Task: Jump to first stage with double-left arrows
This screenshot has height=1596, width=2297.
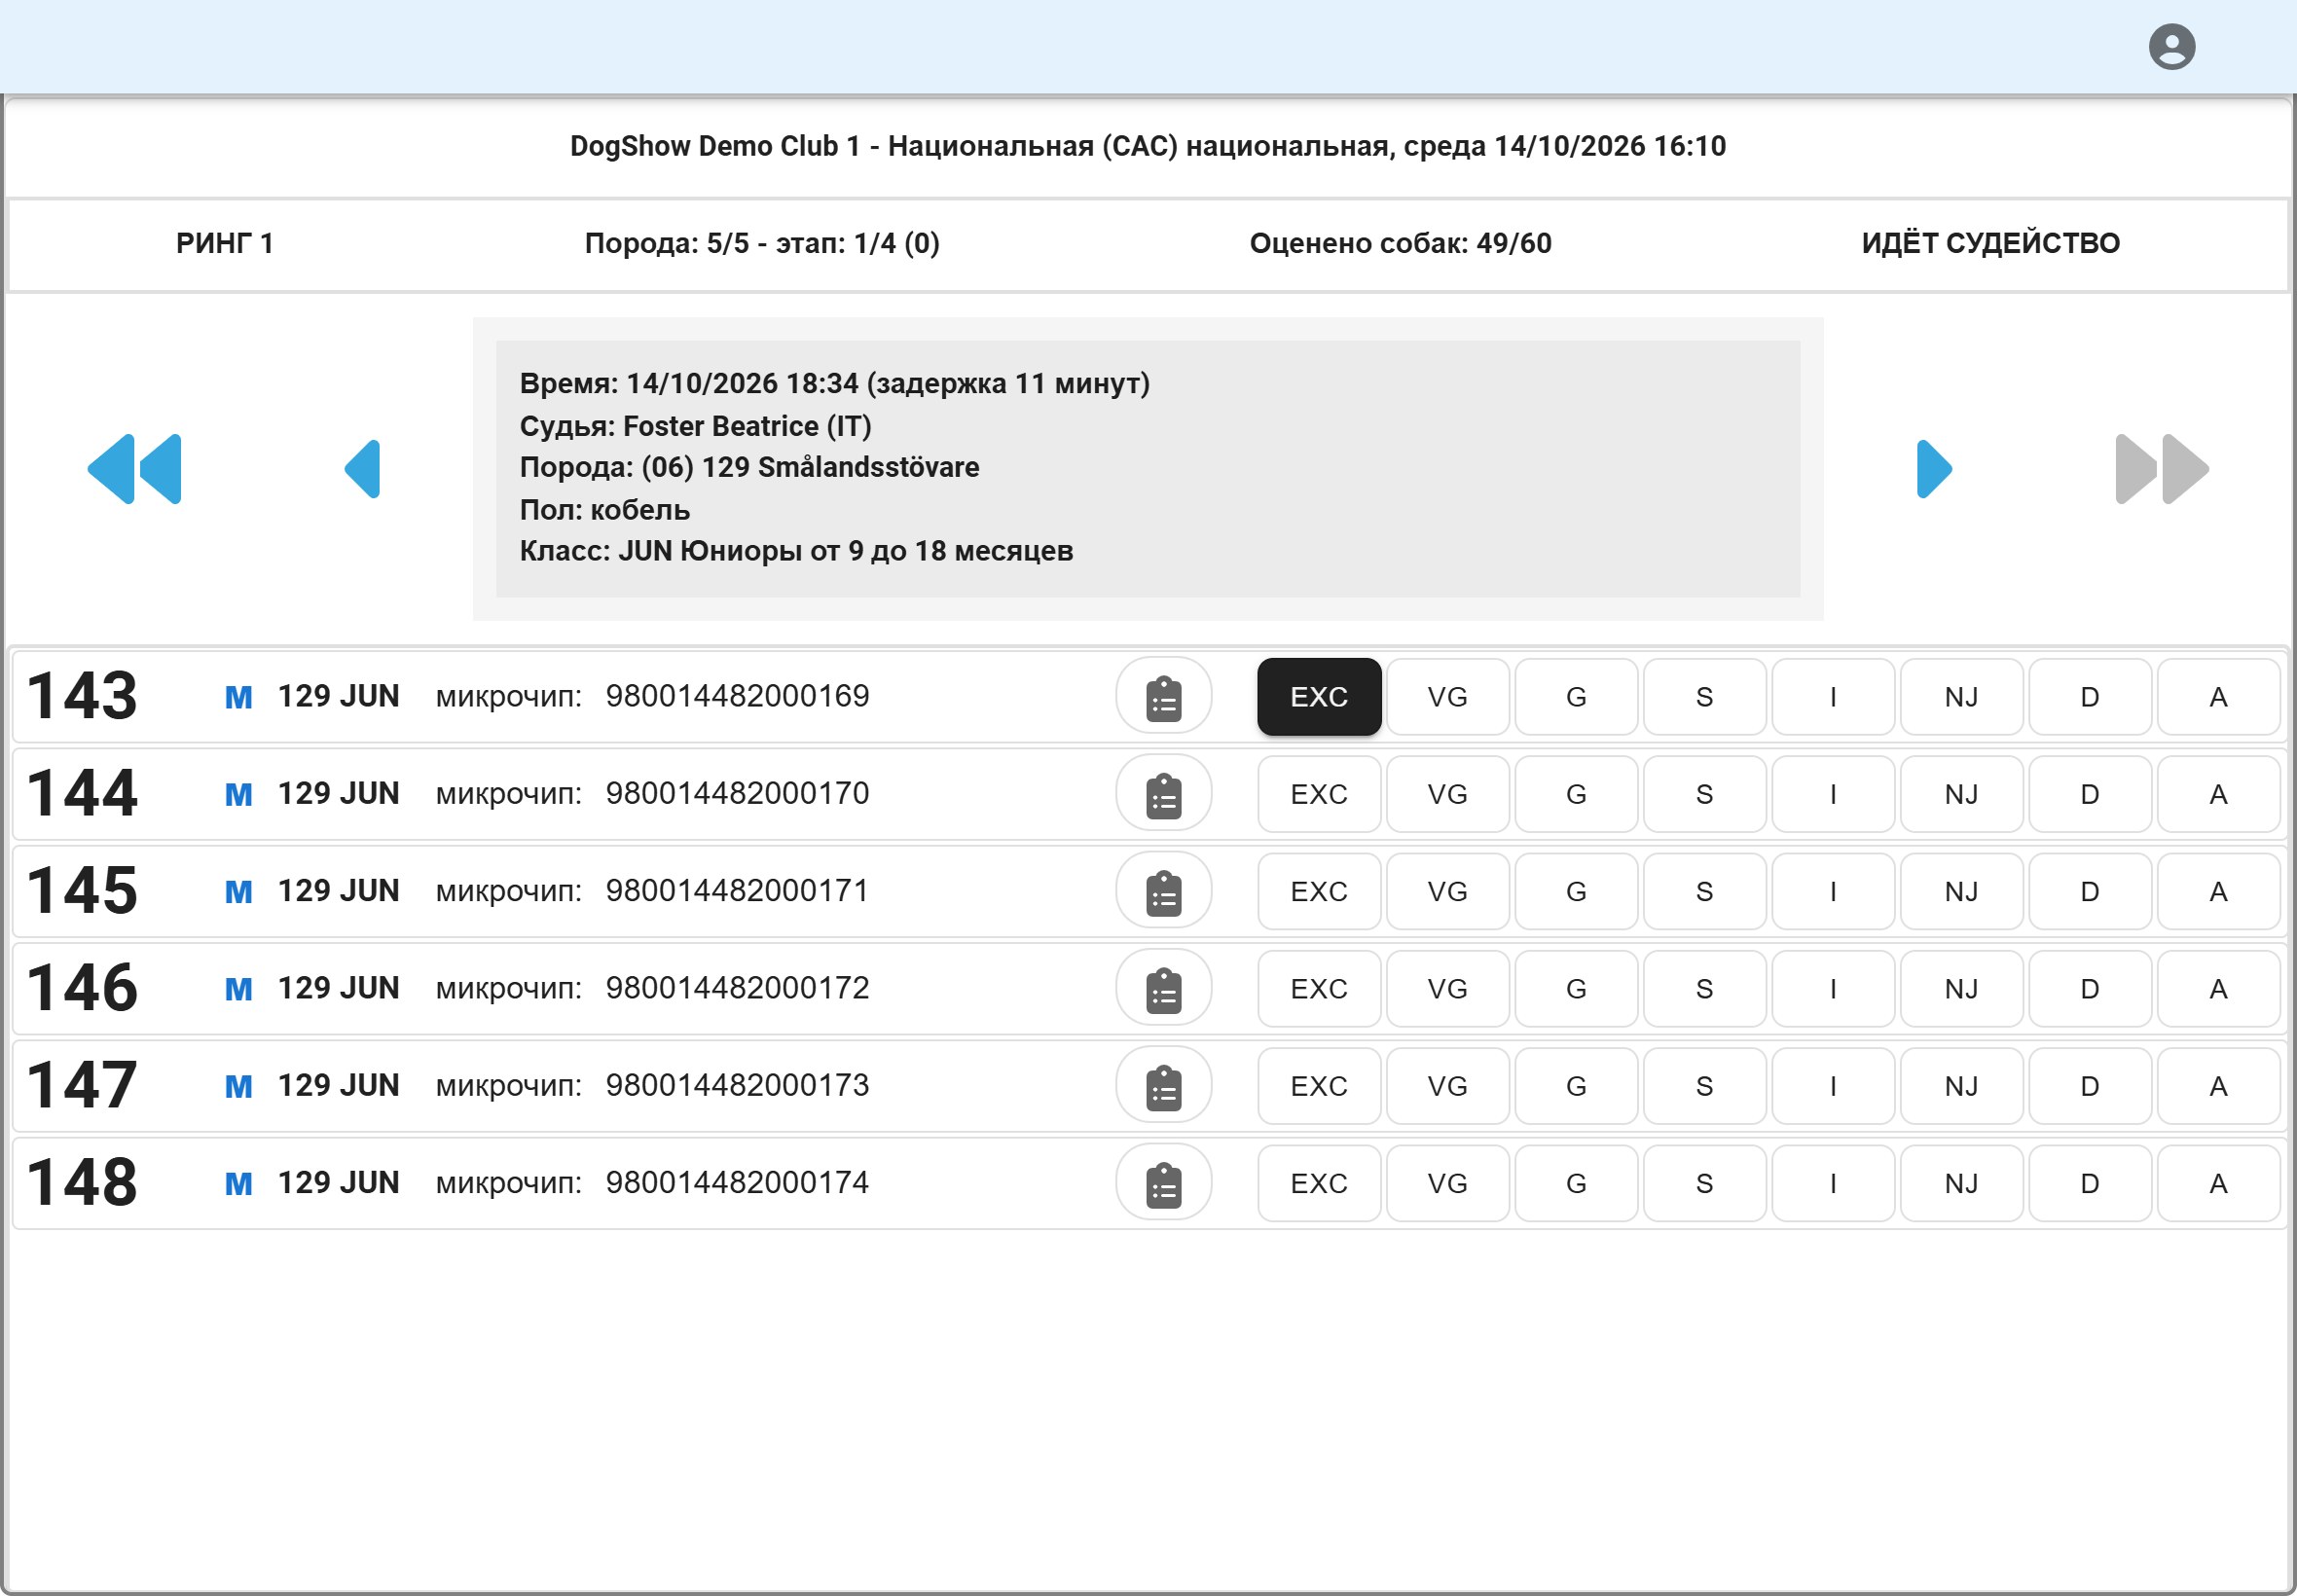Action: pos(135,469)
